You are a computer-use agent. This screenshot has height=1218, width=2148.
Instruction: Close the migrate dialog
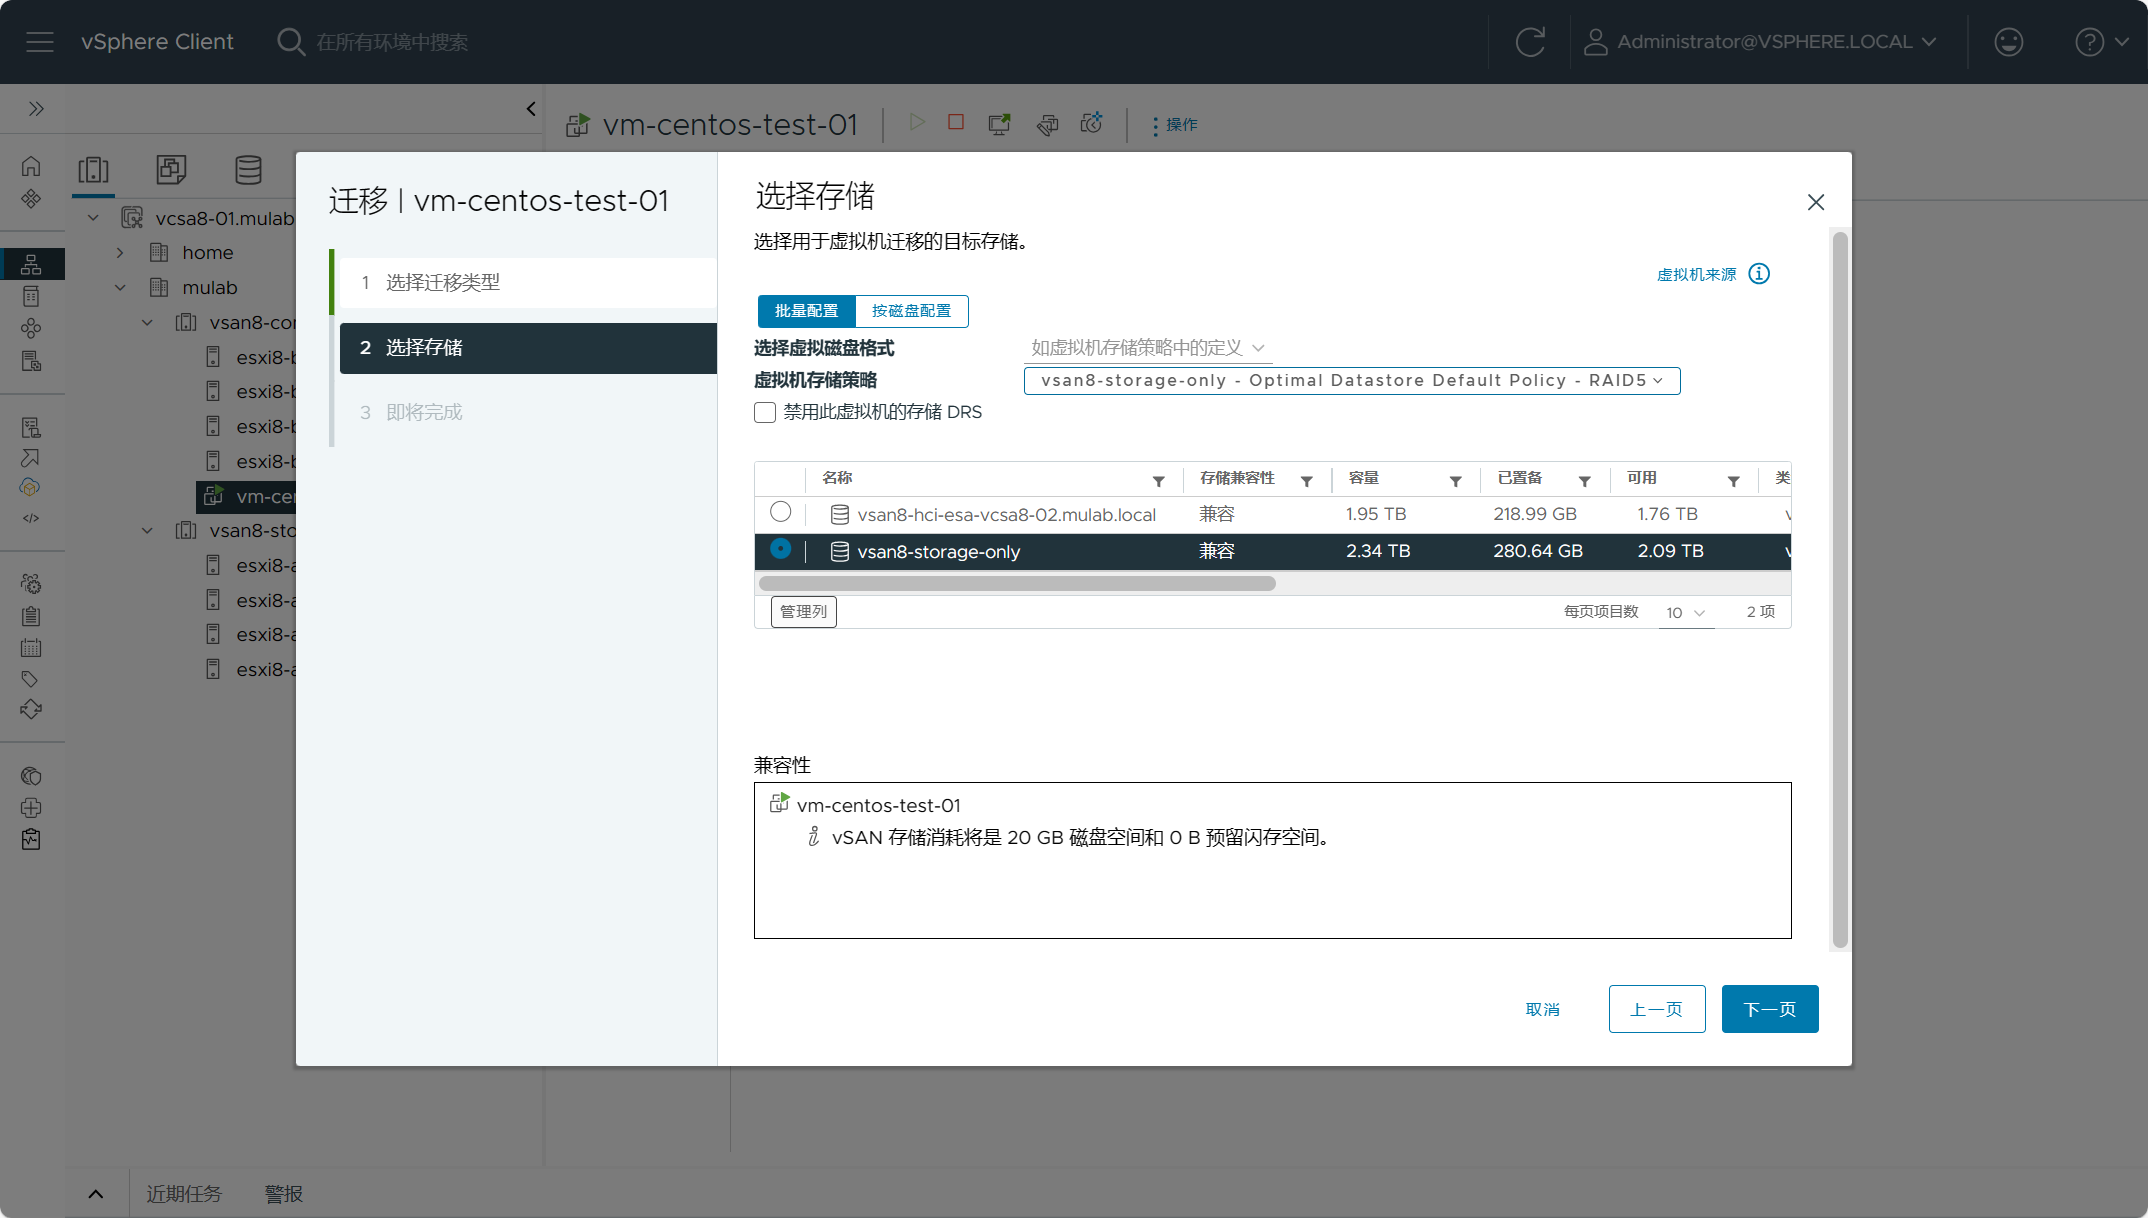pyautogui.click(x=1816, y=202)
